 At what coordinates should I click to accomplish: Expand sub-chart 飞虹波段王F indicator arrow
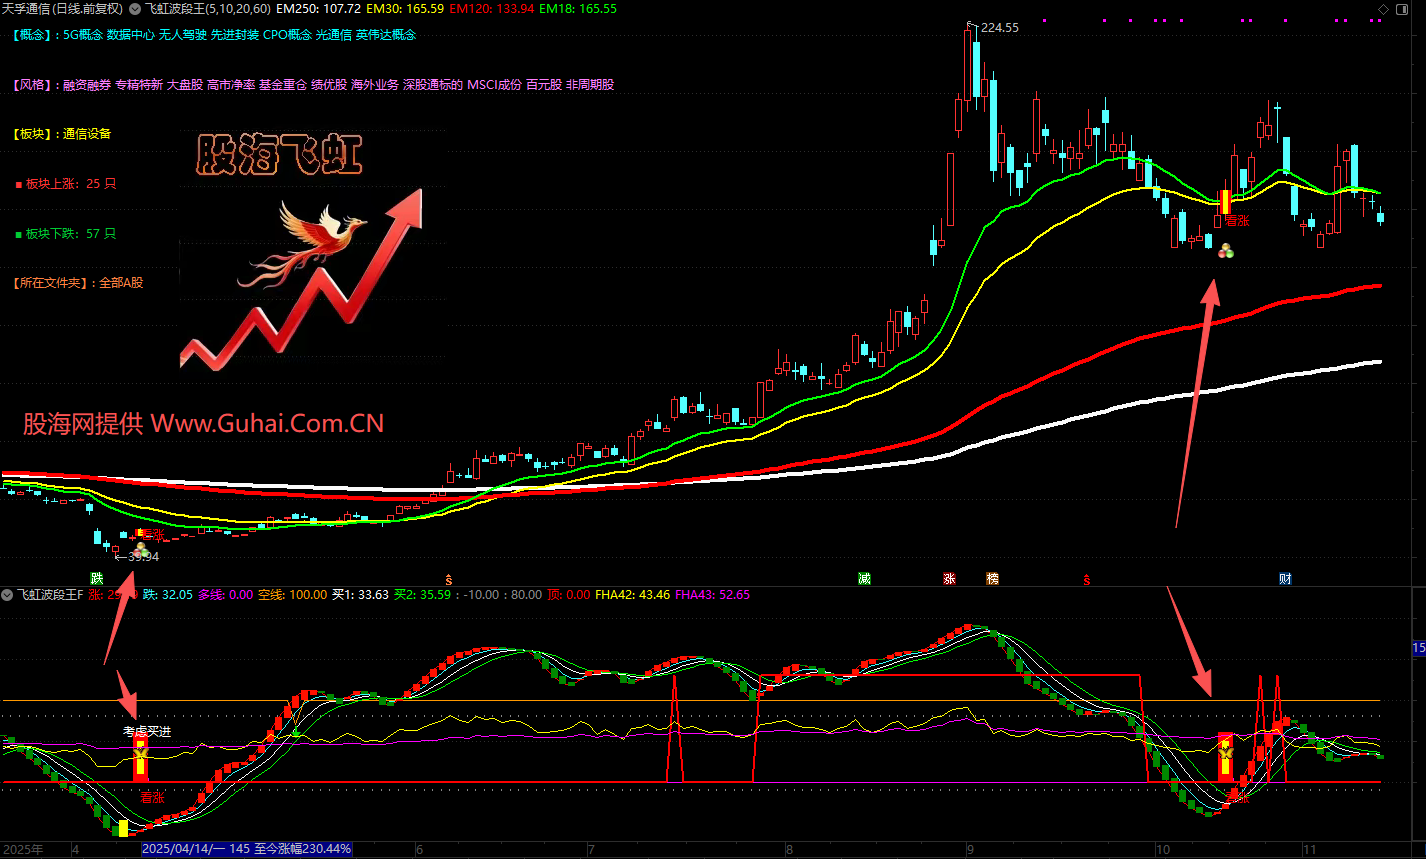coord(9,595)
